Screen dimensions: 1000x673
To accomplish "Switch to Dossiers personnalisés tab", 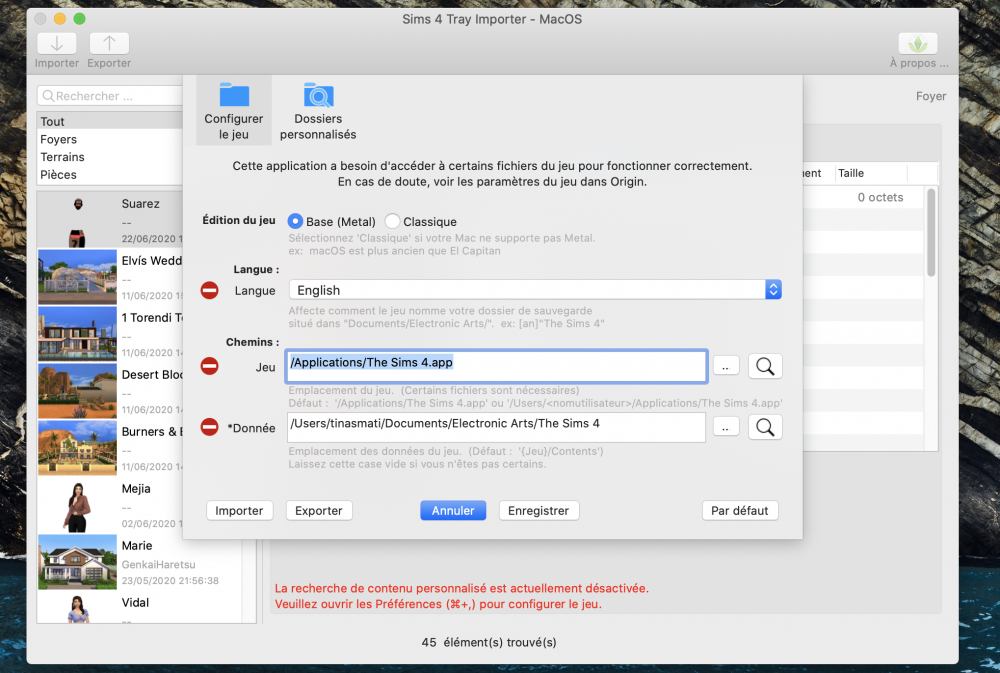I will tap(318, 110).
